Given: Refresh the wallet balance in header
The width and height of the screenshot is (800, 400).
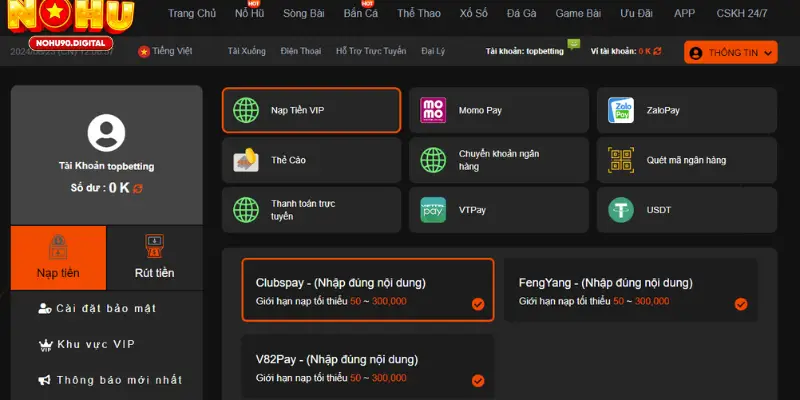Looking at the screenshot, I should click(657, 51).
